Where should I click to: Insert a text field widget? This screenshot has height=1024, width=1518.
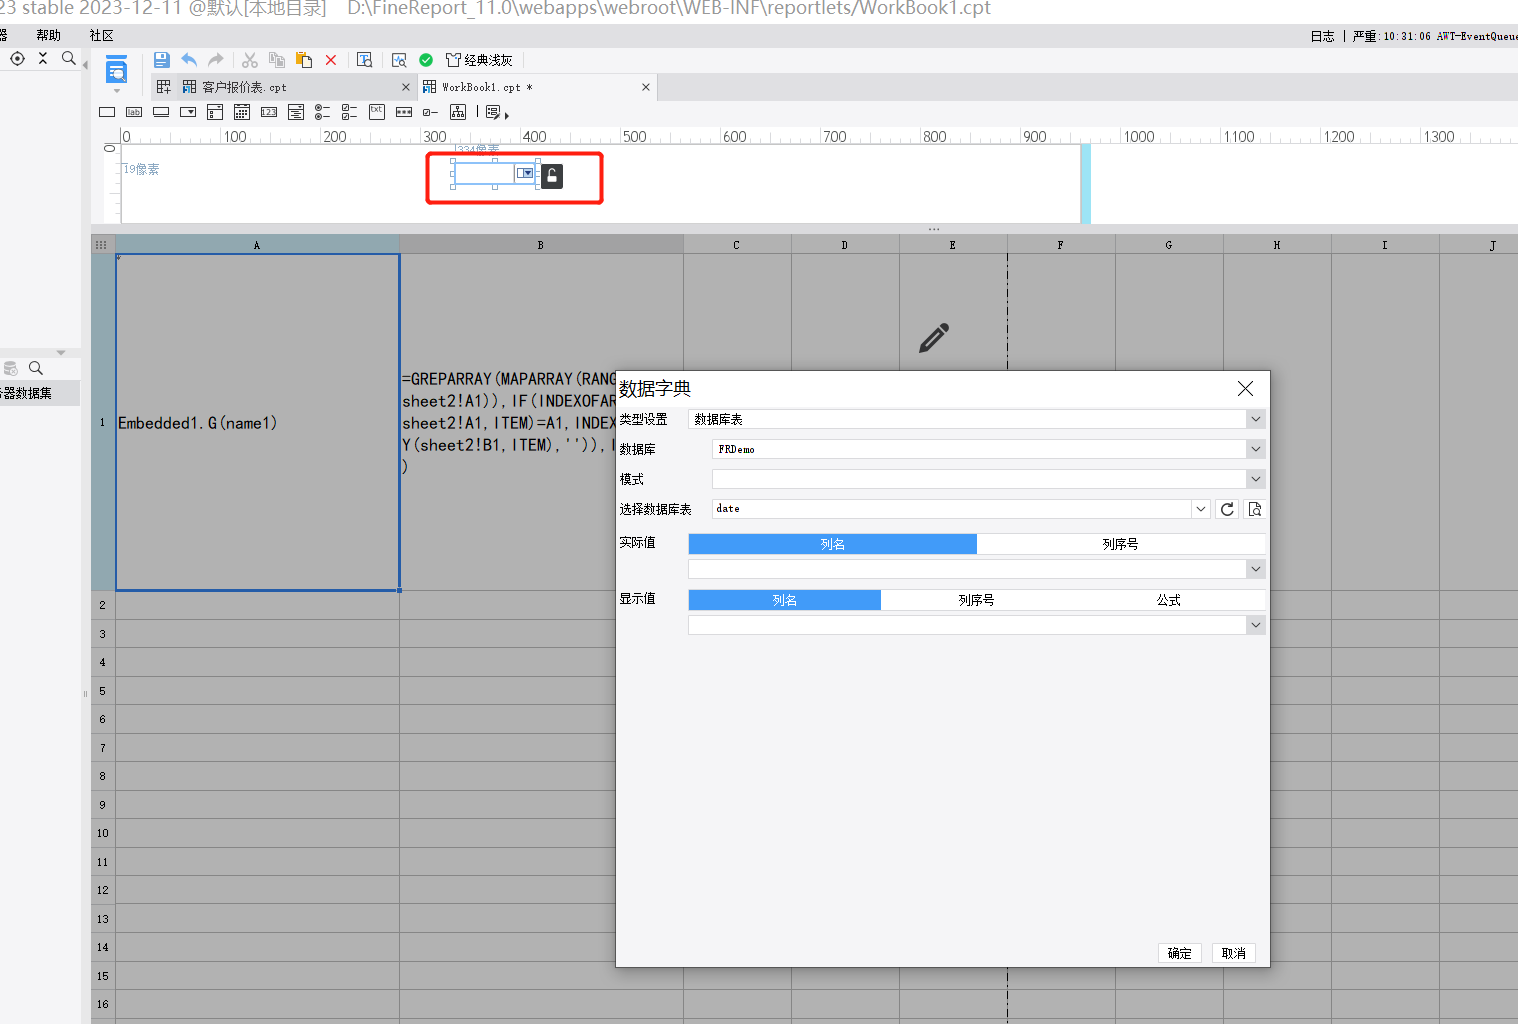pyautogui.click(x=107, y=112)
